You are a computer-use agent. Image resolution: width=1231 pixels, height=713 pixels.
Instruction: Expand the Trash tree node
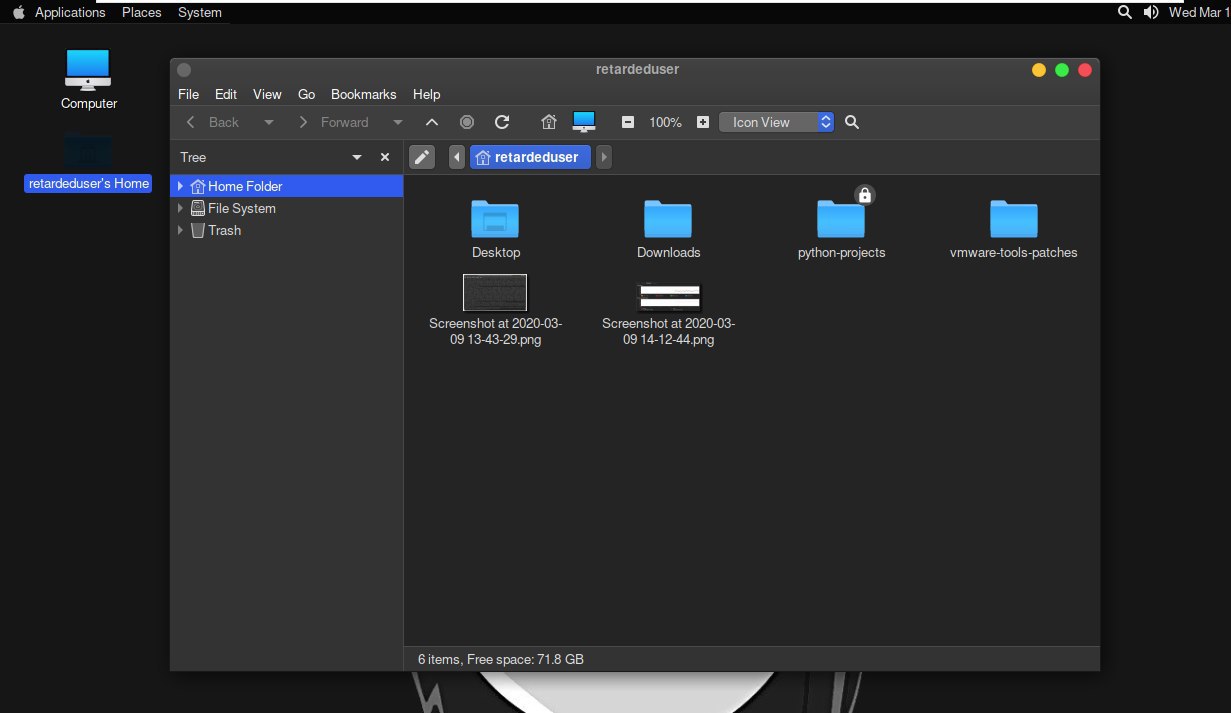[x=180, y=230]
